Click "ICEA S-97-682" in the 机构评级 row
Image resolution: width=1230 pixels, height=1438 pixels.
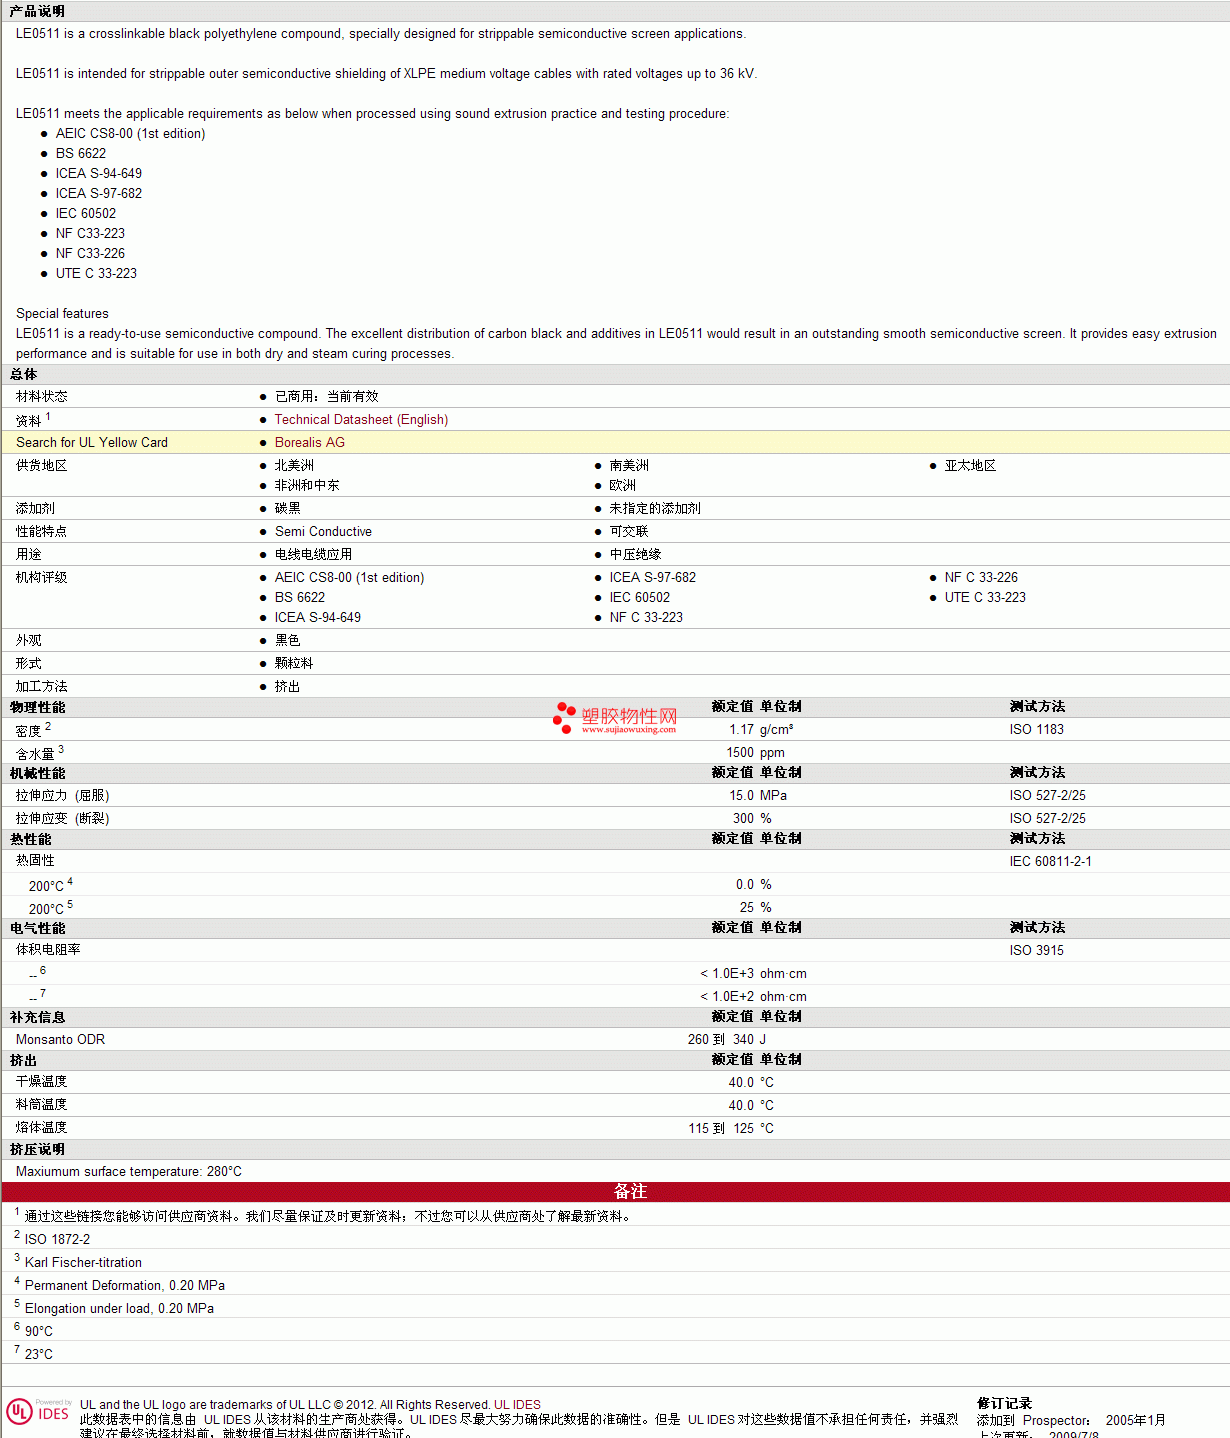653,578
